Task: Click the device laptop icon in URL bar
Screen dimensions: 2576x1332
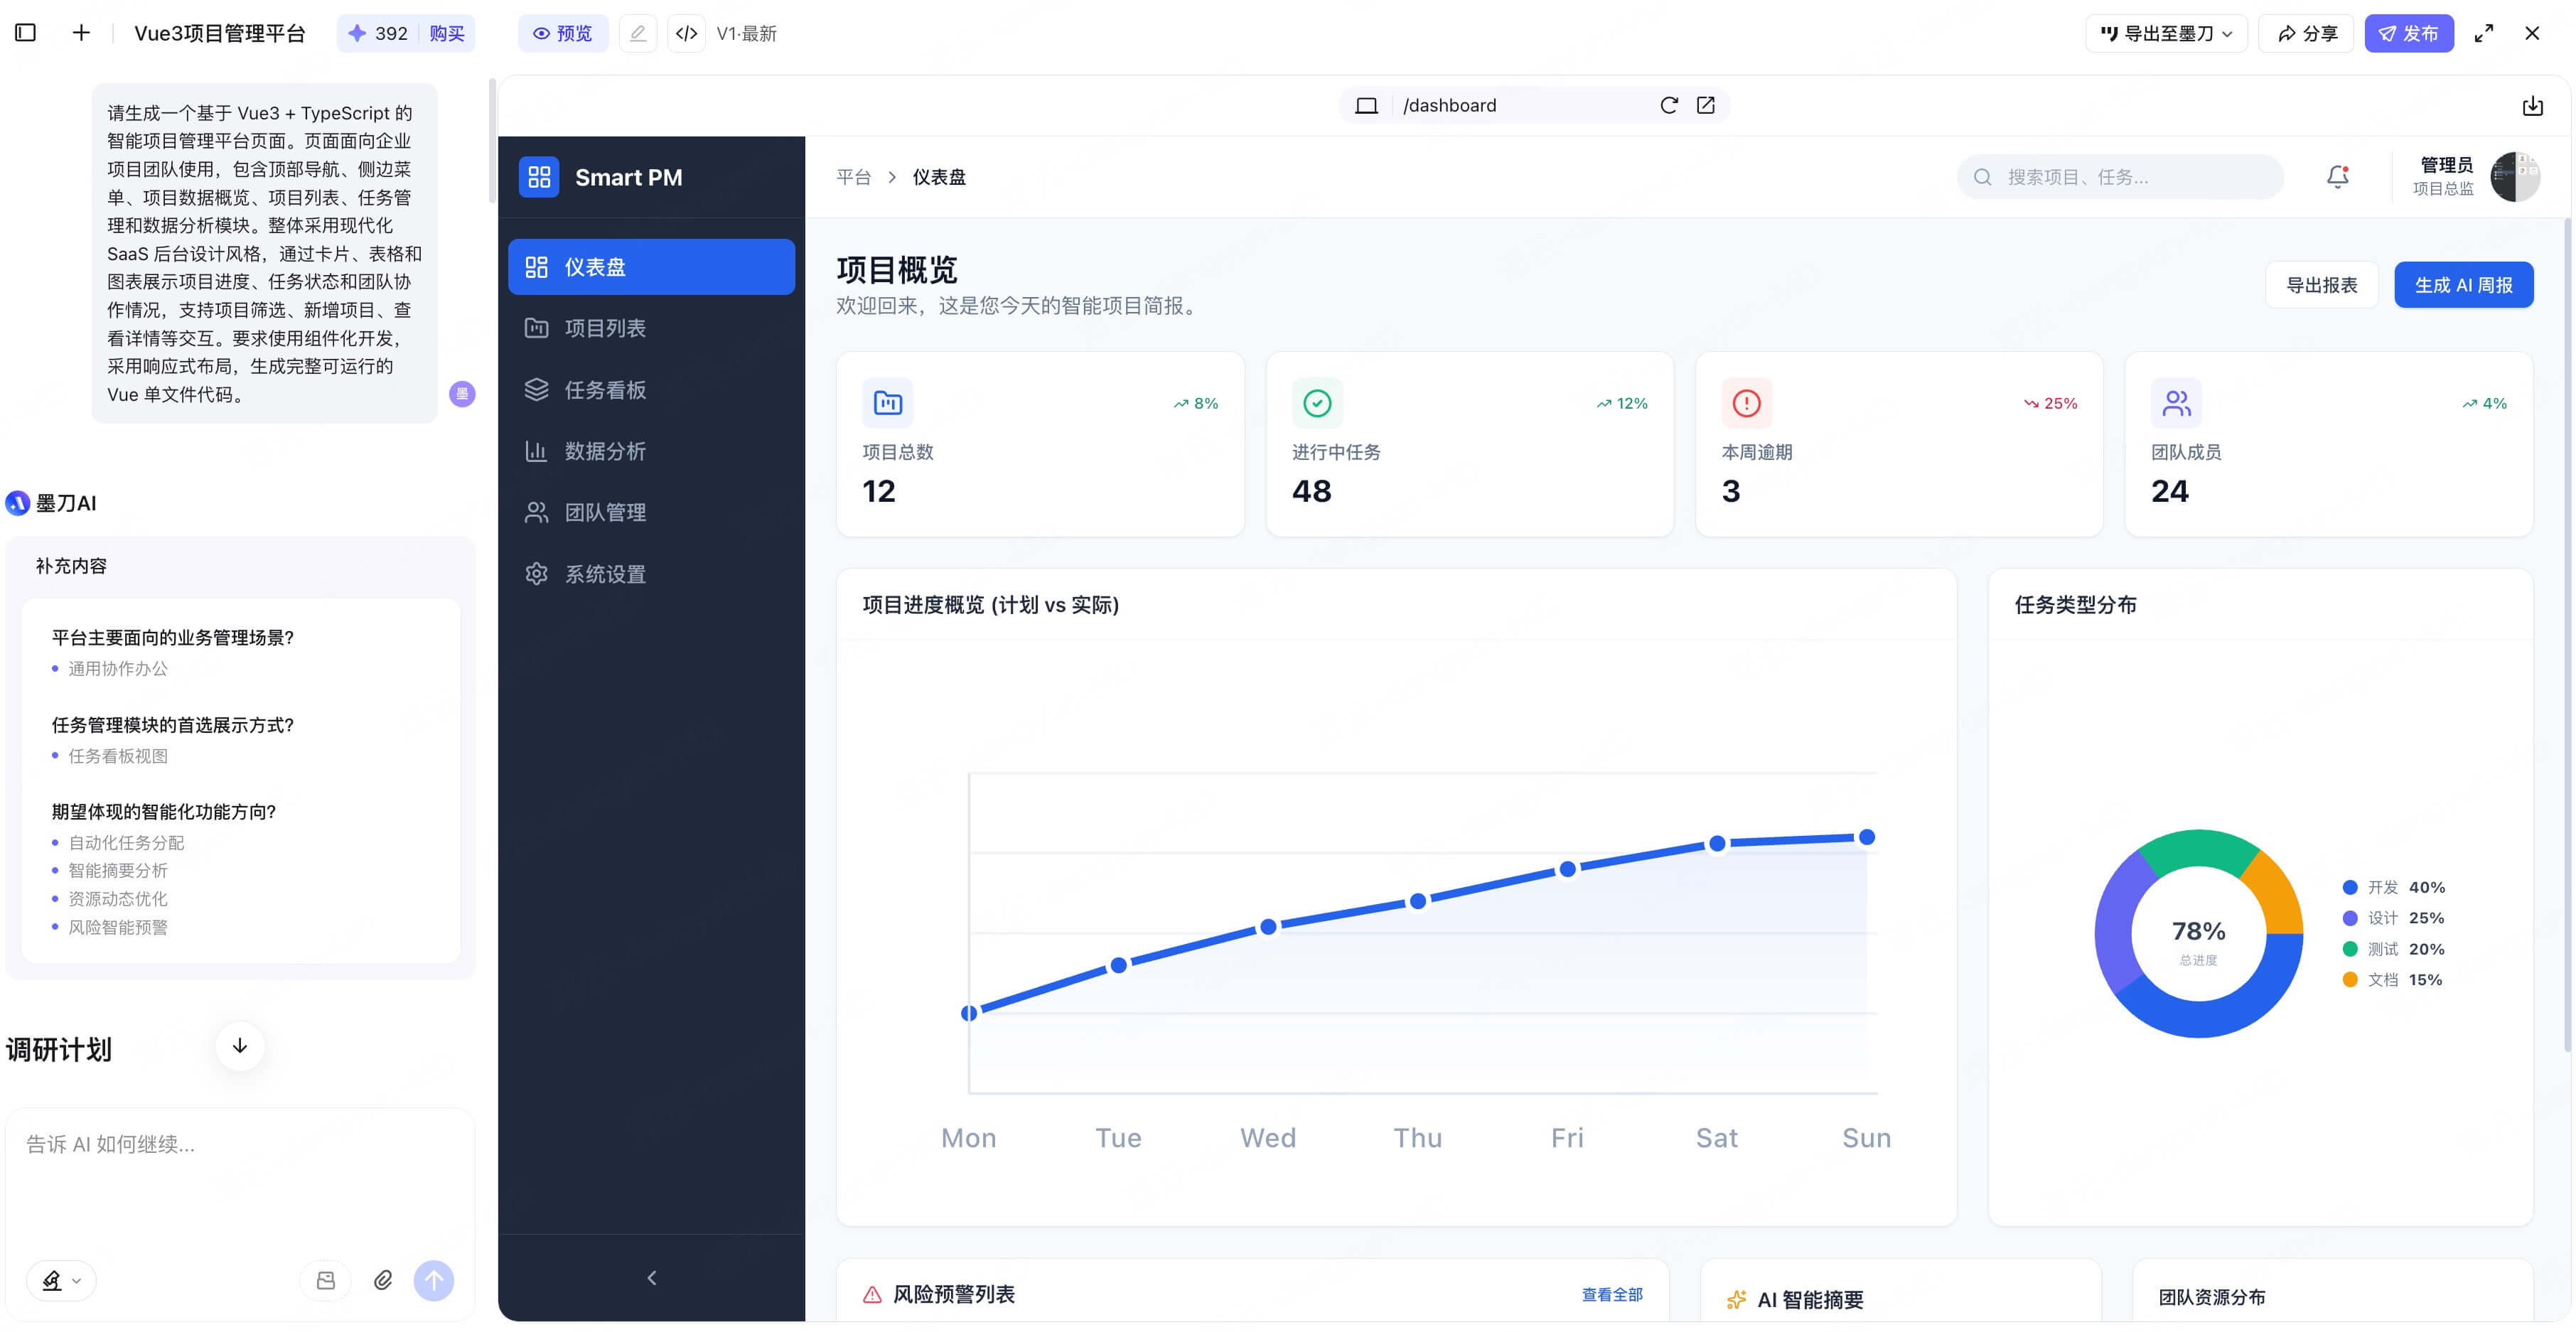Action: coord(1366,105)
